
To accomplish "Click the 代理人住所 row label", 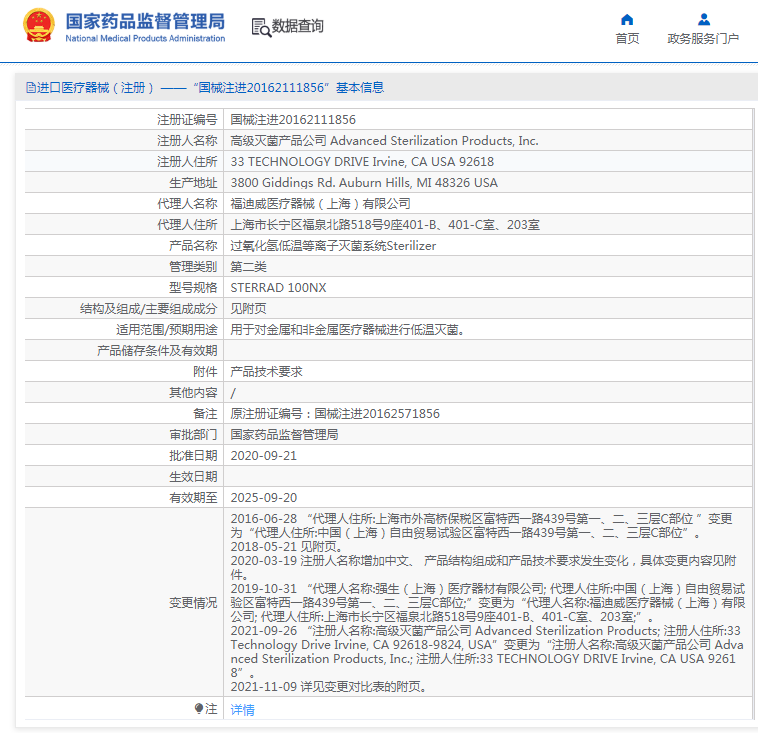I will coord(187,225).
